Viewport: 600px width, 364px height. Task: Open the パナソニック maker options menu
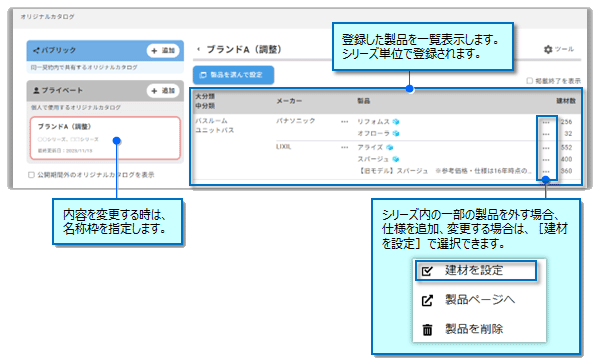click(344, 122)
